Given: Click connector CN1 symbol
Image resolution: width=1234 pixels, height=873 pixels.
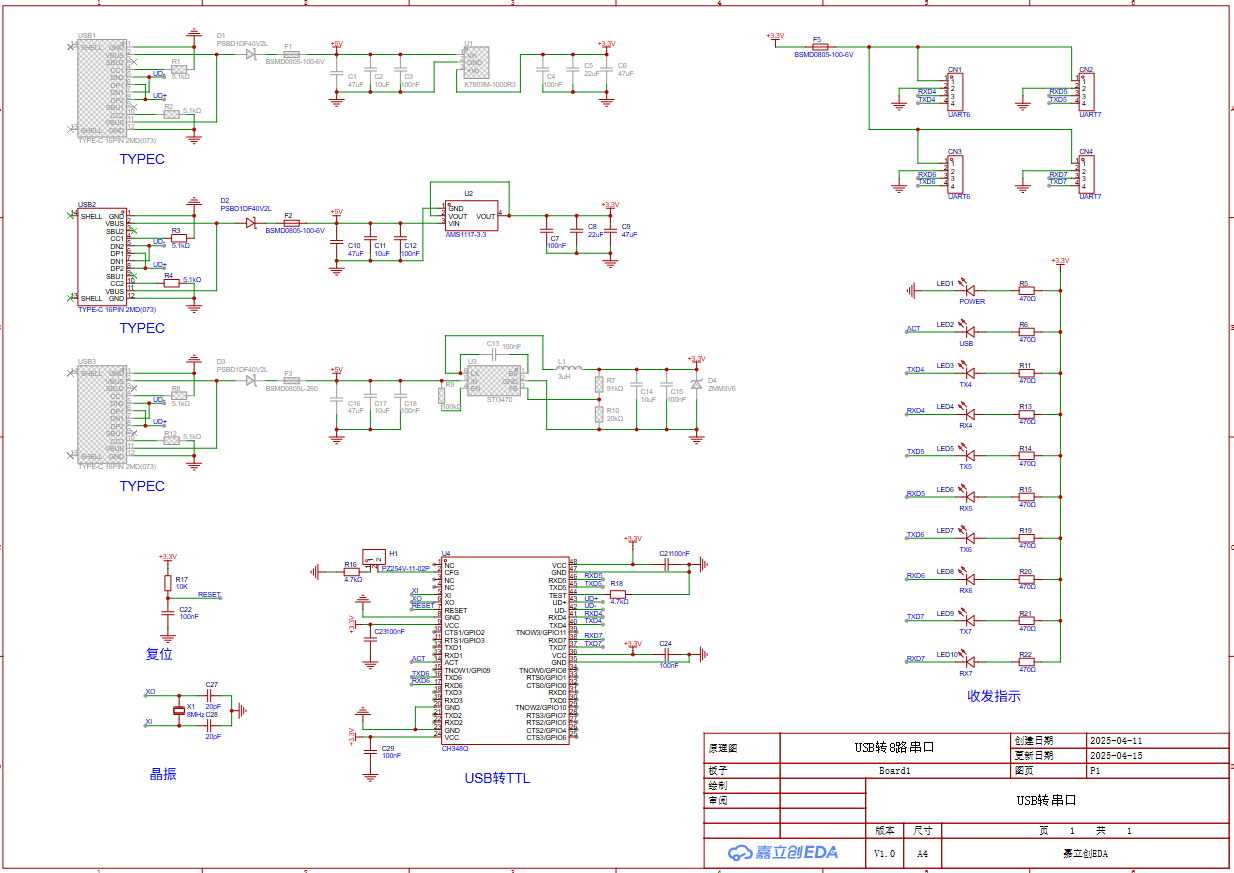Looking at the screenshot, I should [x=954, y=92].
